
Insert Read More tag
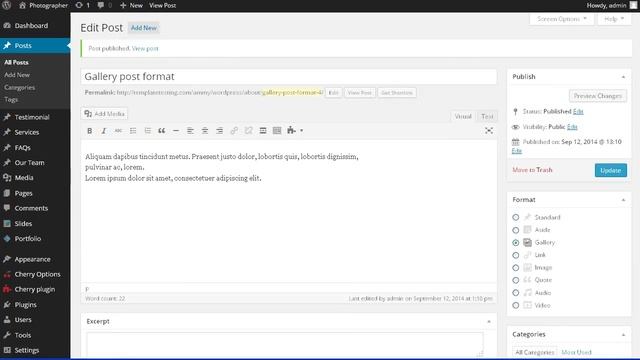pos(263,131)
